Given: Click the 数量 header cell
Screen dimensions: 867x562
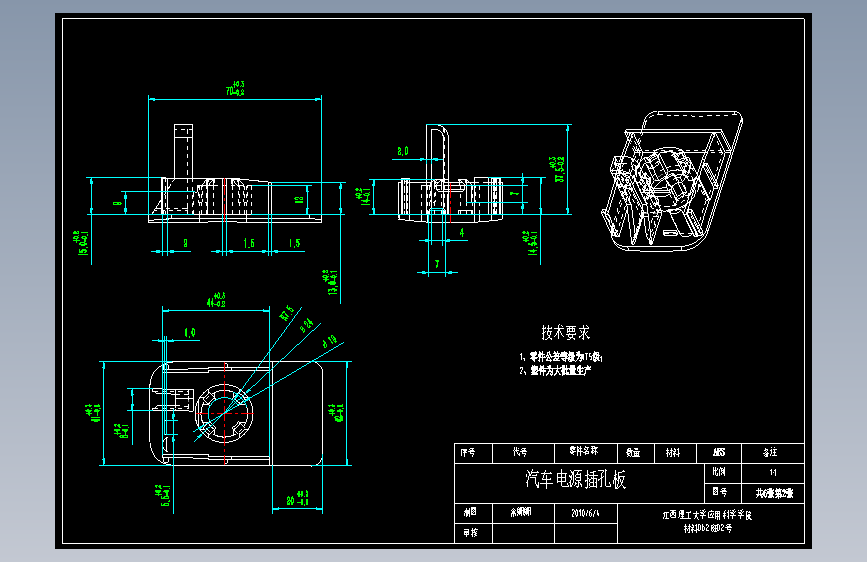Looking at the screenshot, I should [636, 453].
